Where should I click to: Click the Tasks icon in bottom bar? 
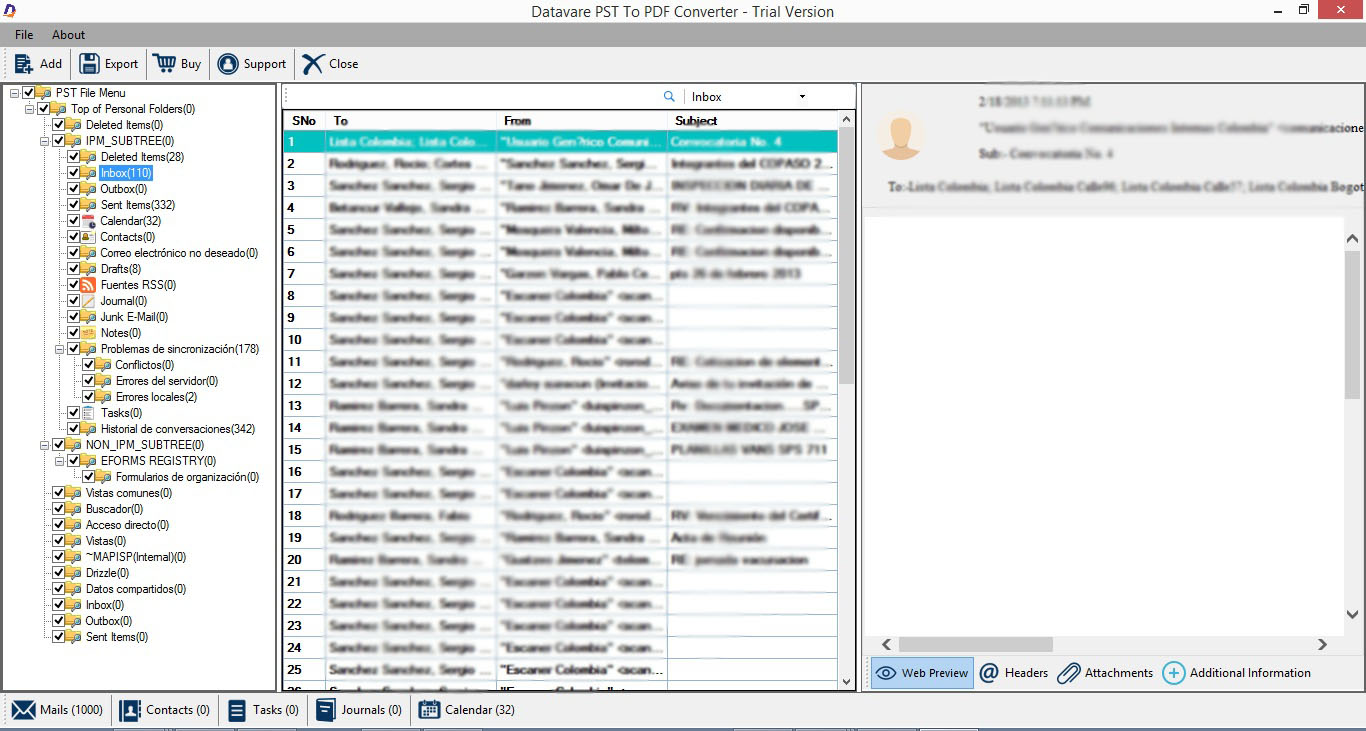click(237, 710)
